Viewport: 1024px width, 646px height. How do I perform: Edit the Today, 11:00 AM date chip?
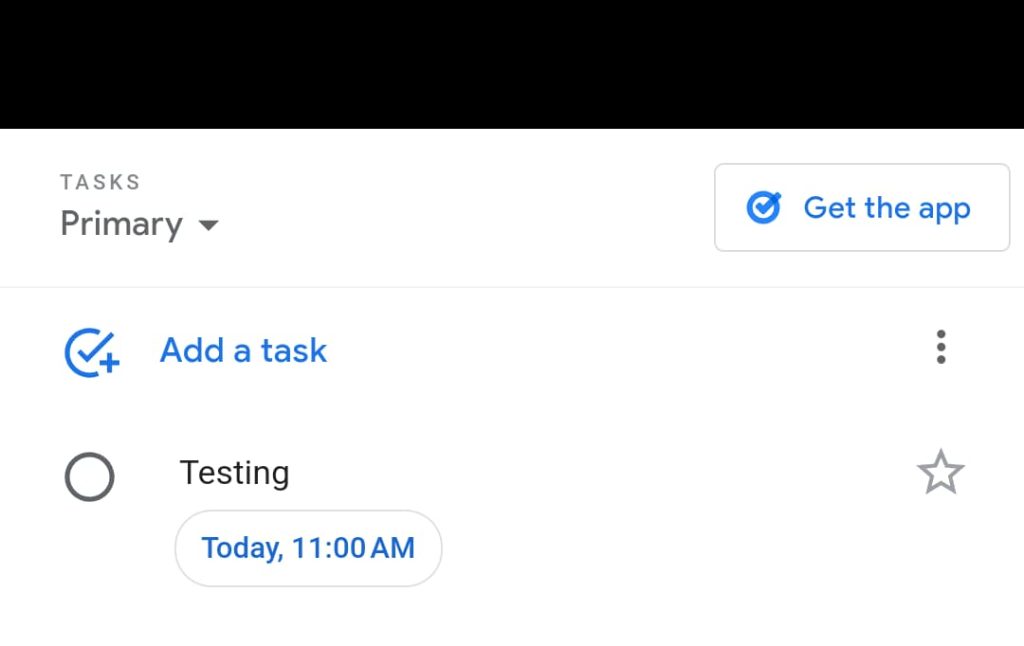pos(308,548)
